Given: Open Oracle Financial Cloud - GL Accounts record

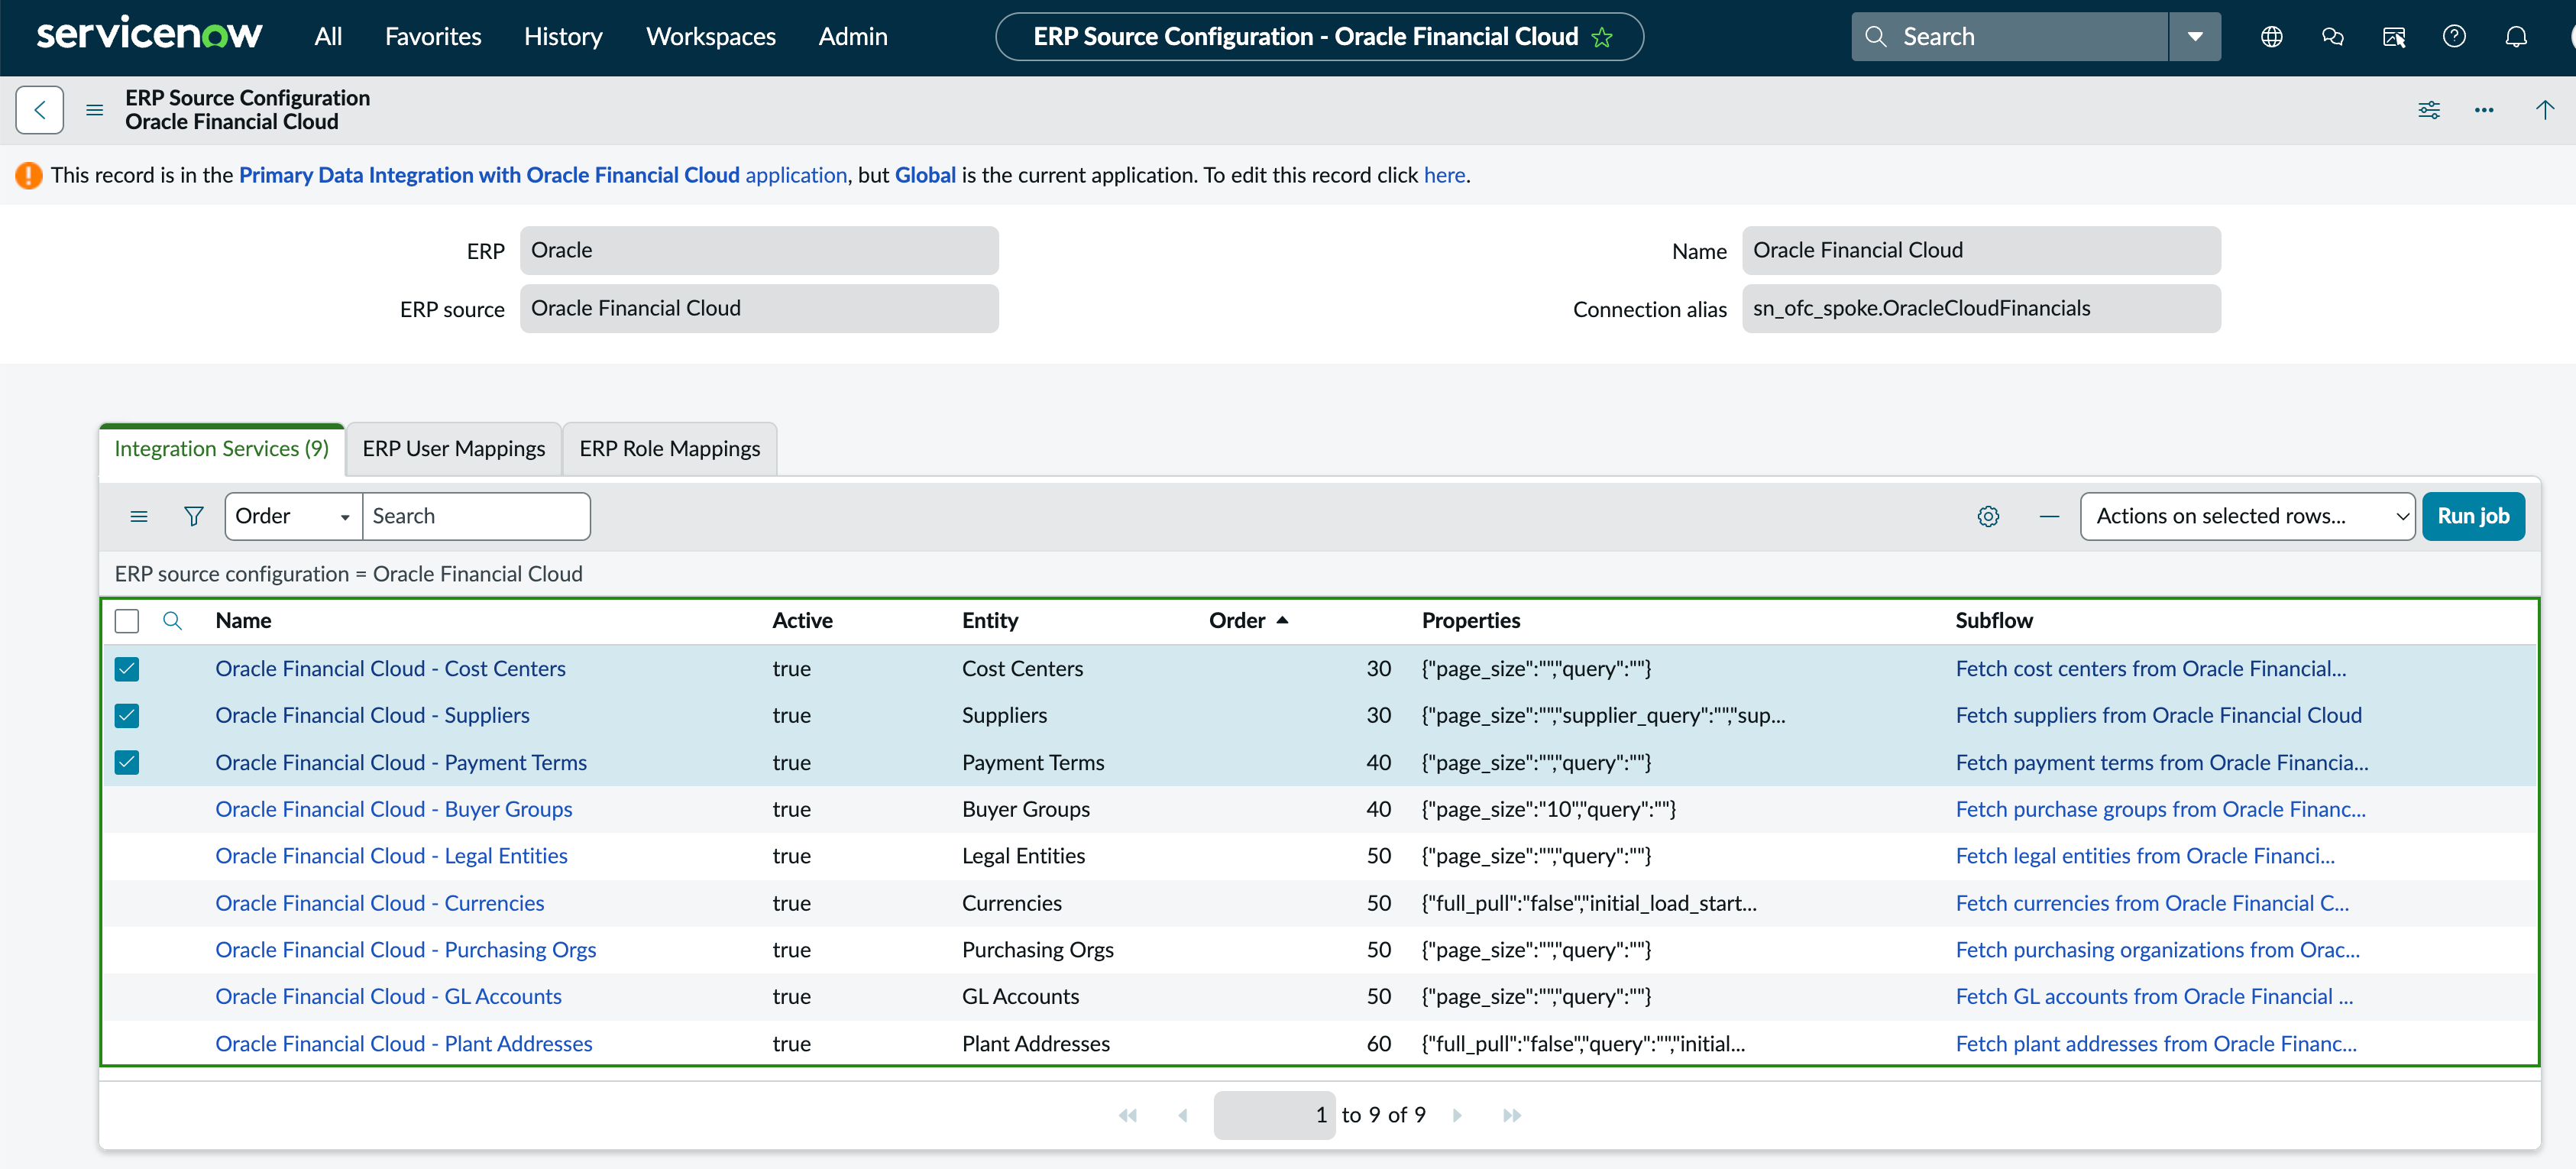Looking at the screenshot, I should pos(389,997).
